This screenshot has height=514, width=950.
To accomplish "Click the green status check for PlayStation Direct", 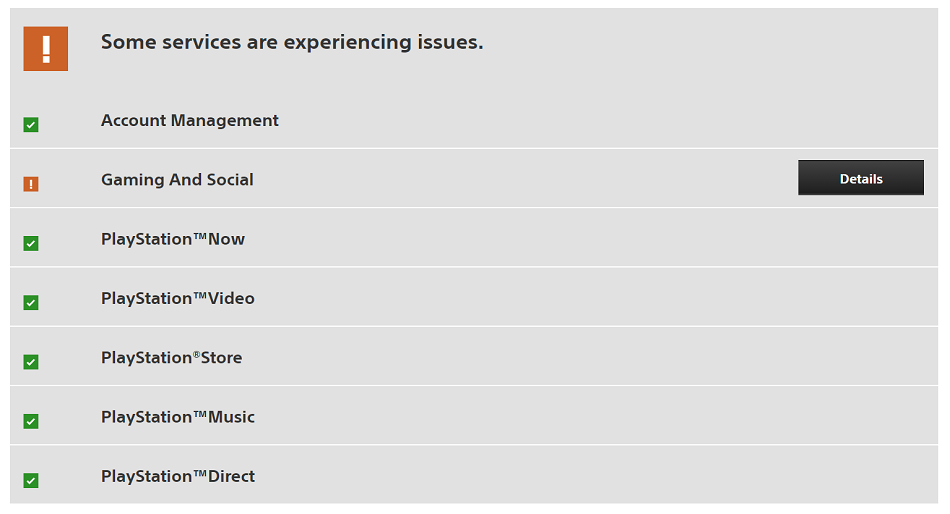I will [x=31, y=481].
